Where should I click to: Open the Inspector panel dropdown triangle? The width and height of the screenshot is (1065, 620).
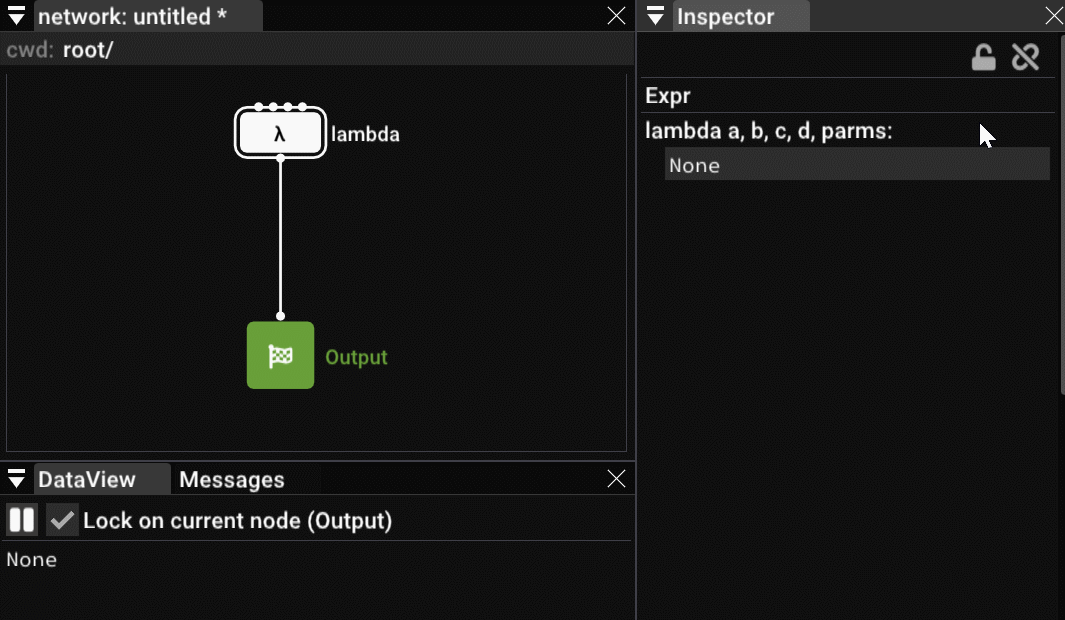pos(655,16)
